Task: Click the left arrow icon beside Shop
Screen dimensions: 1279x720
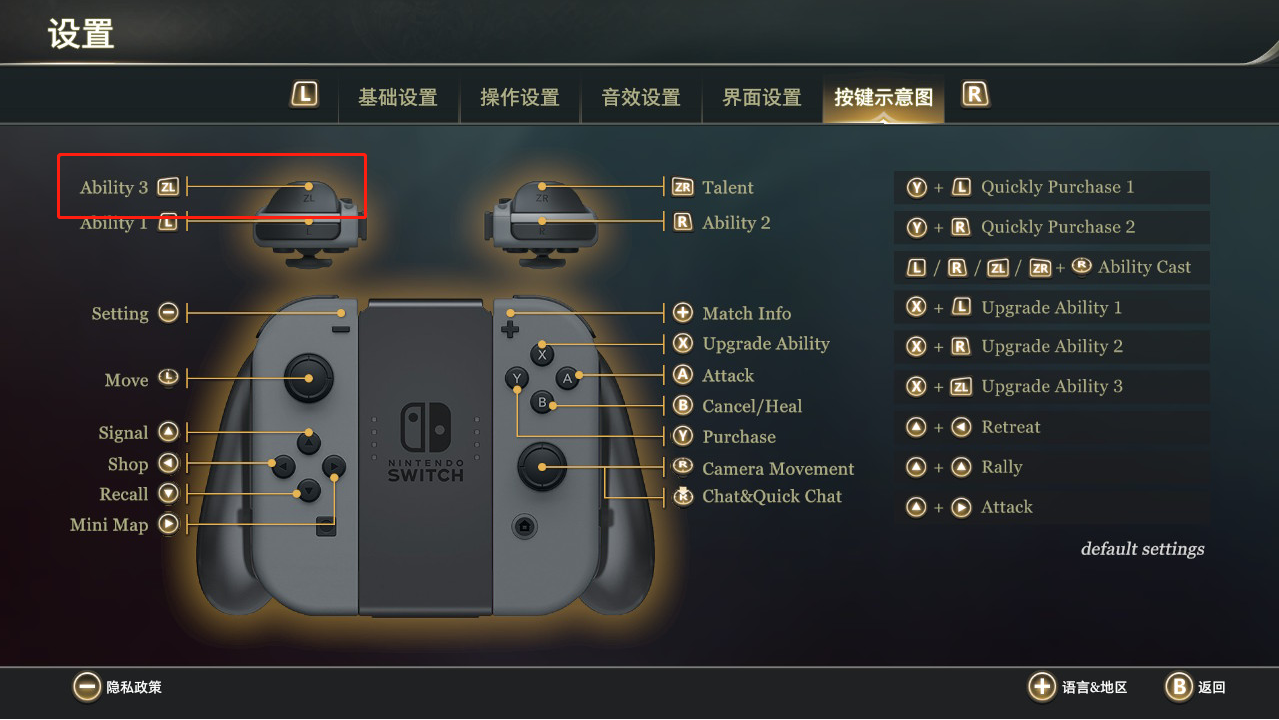Action: point(169,463)
